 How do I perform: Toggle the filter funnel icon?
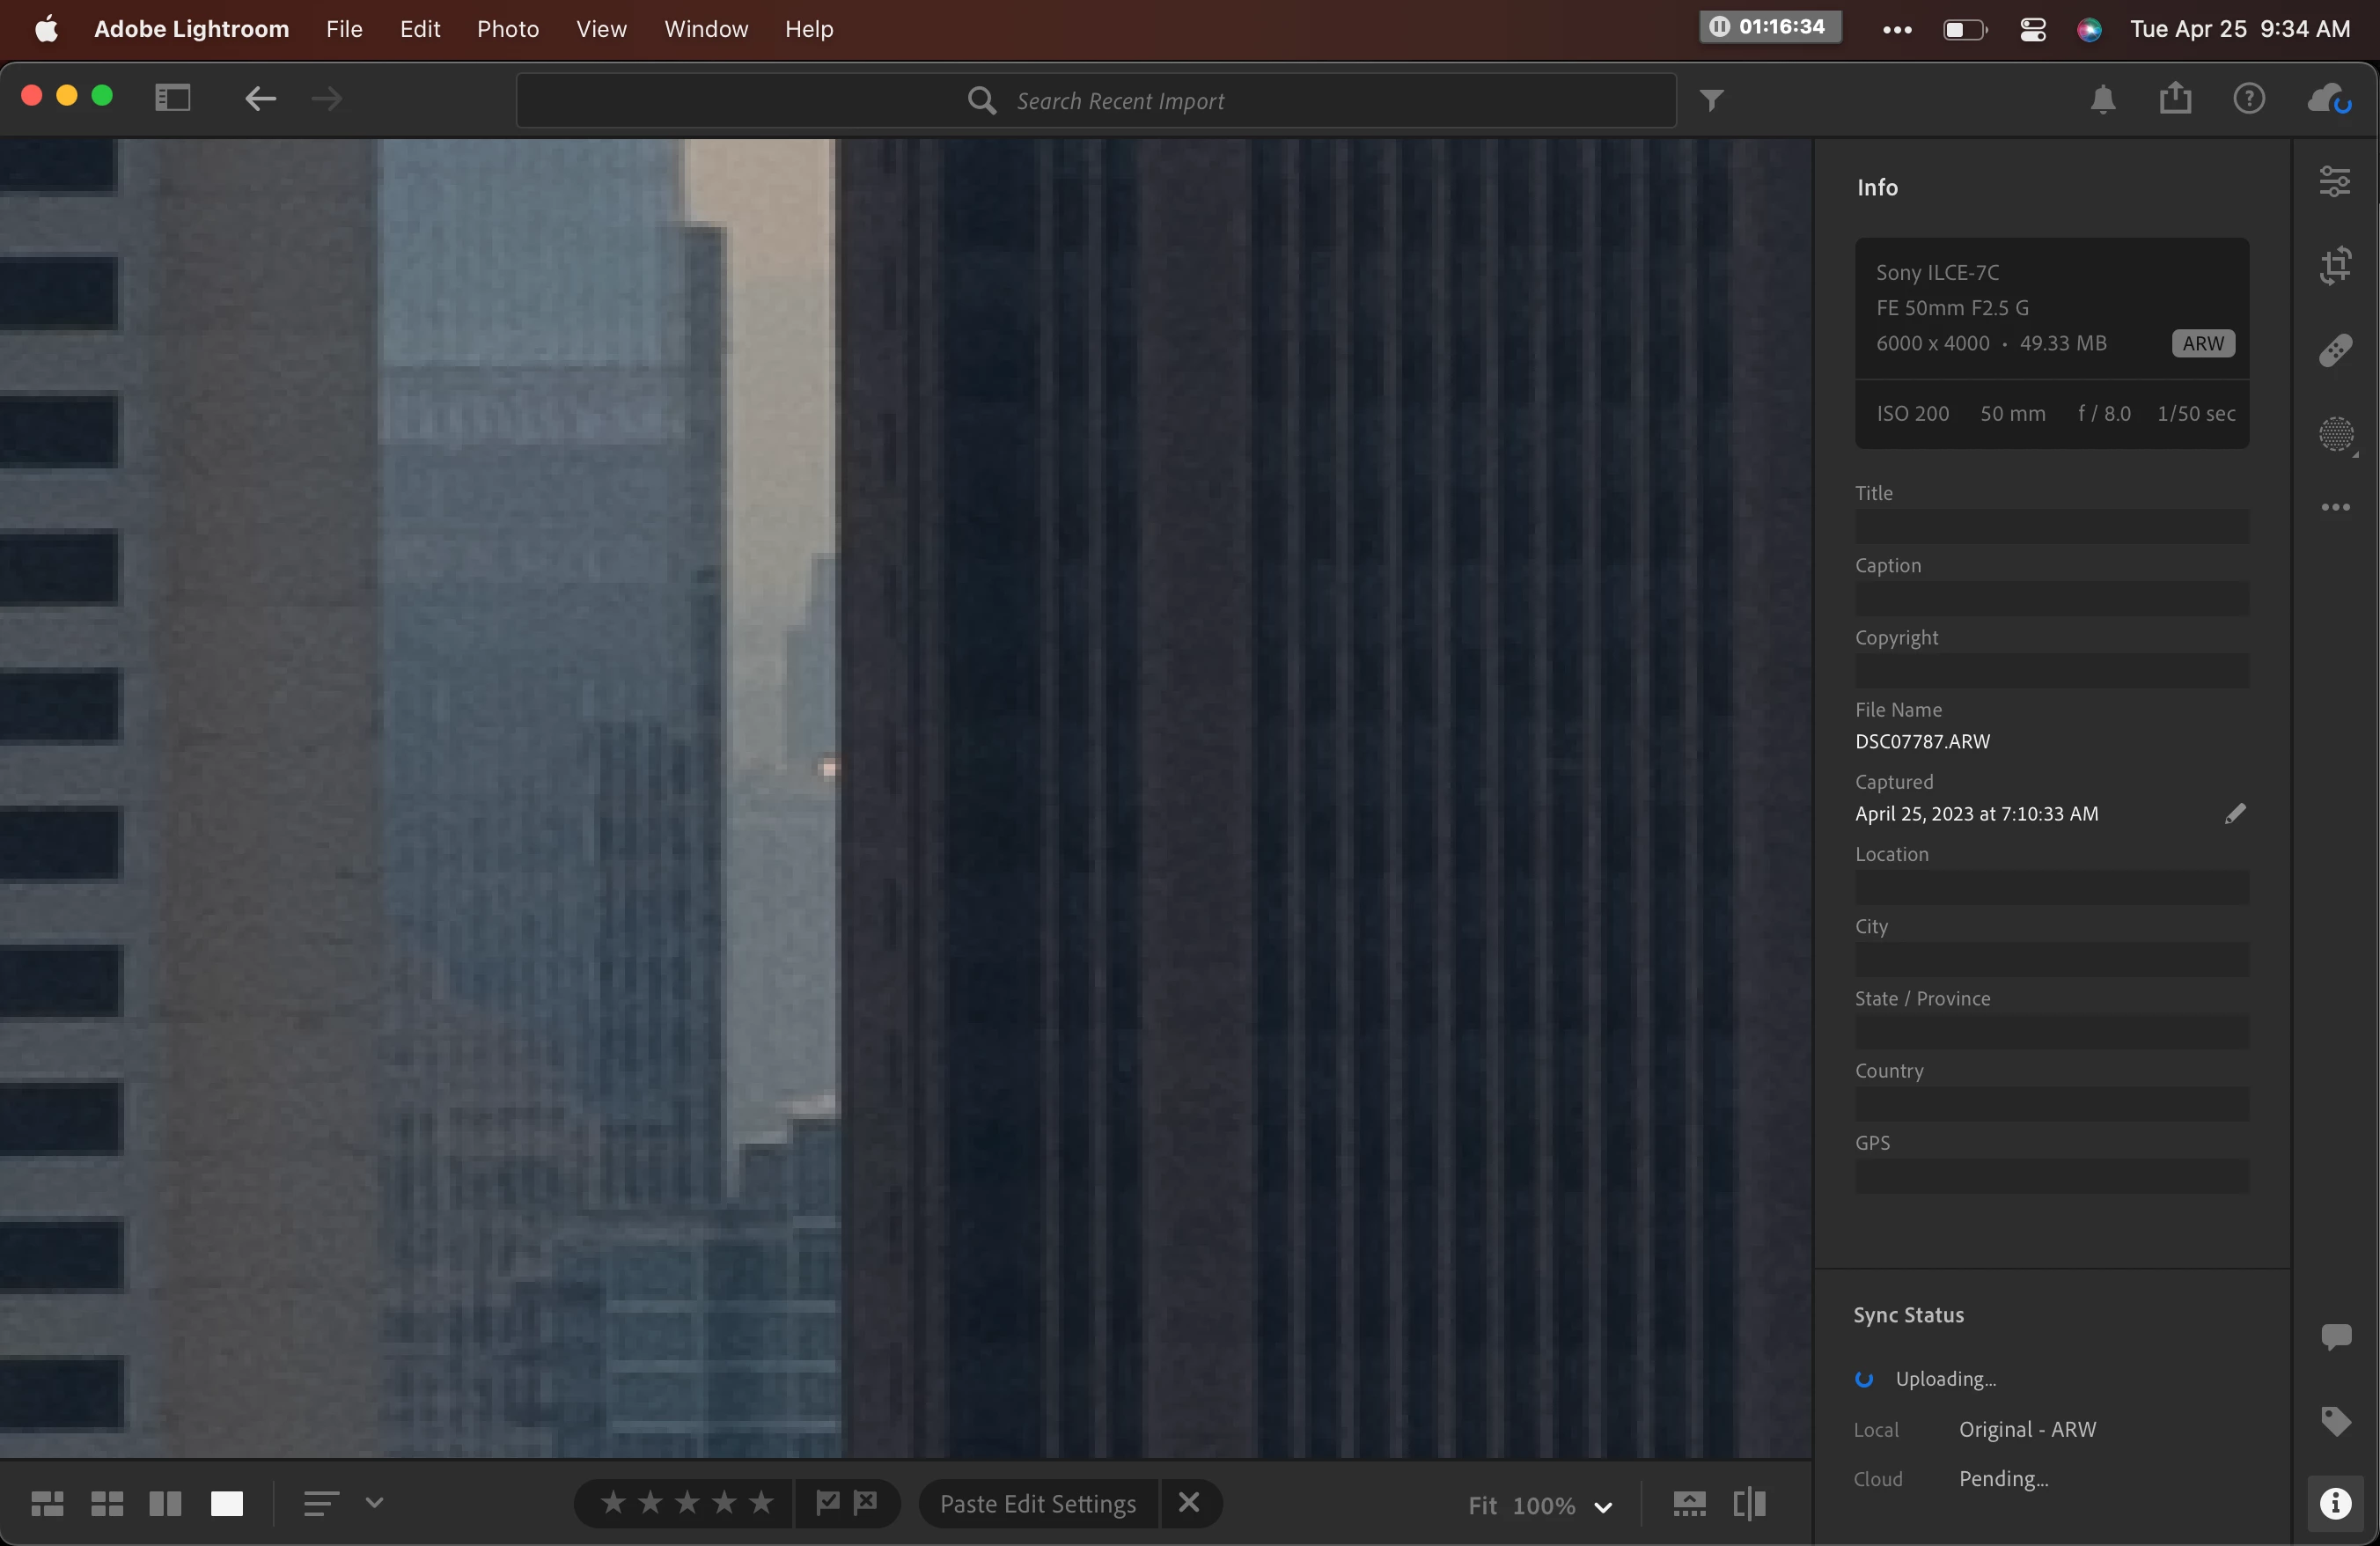point(1711,100)
